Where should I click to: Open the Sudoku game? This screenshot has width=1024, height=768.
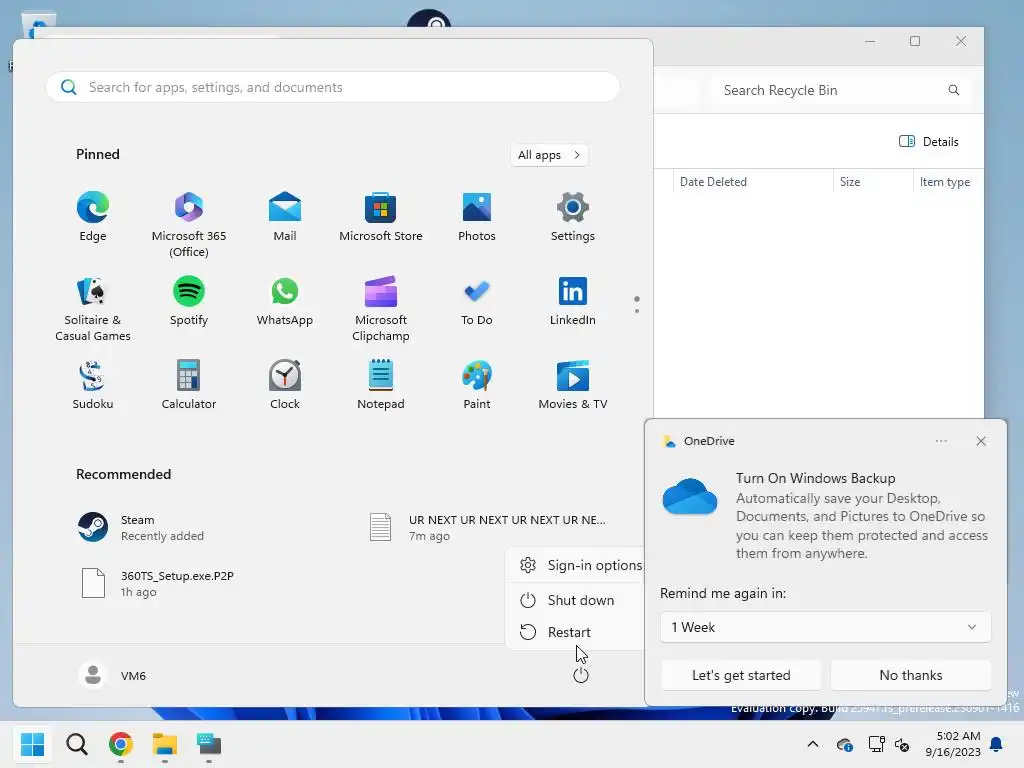pos(93,385)
